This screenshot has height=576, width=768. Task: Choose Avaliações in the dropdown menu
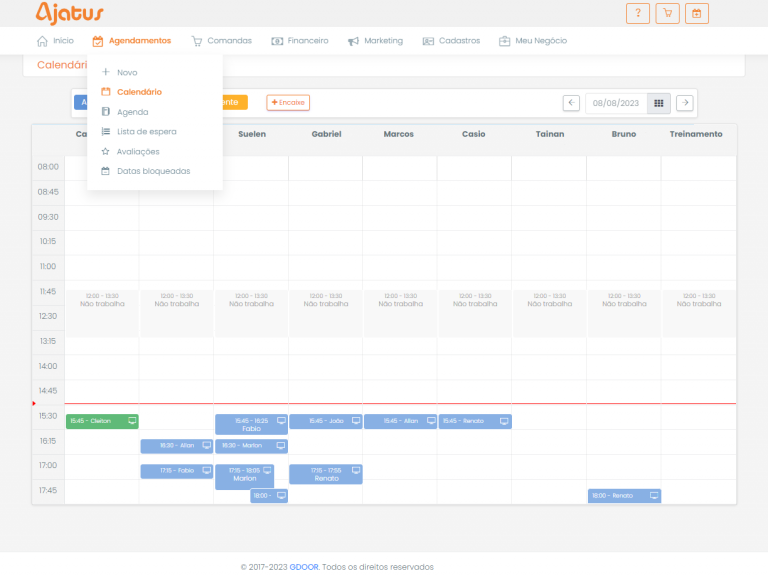click(138, 151)
